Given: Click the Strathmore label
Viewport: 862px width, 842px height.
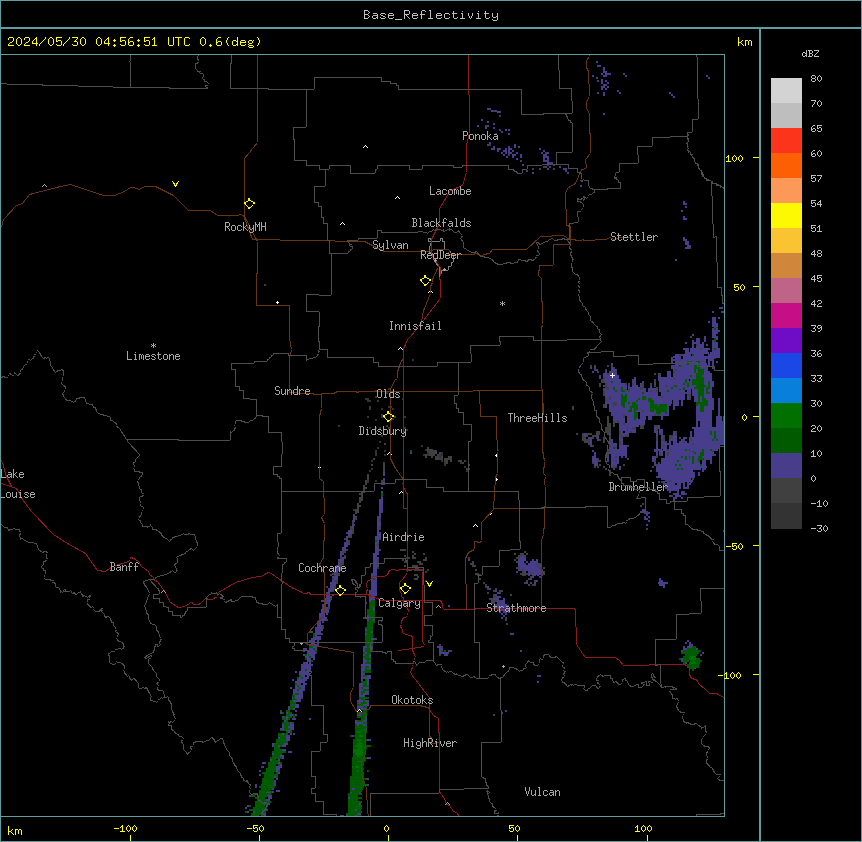Looking at the screenshot, I should tap(516, 608).
